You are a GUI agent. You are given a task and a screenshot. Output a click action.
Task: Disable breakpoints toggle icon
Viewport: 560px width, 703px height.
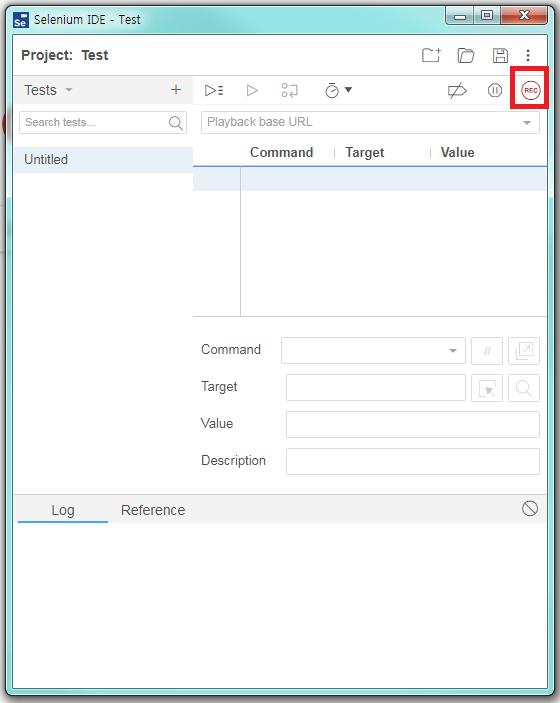457,91
